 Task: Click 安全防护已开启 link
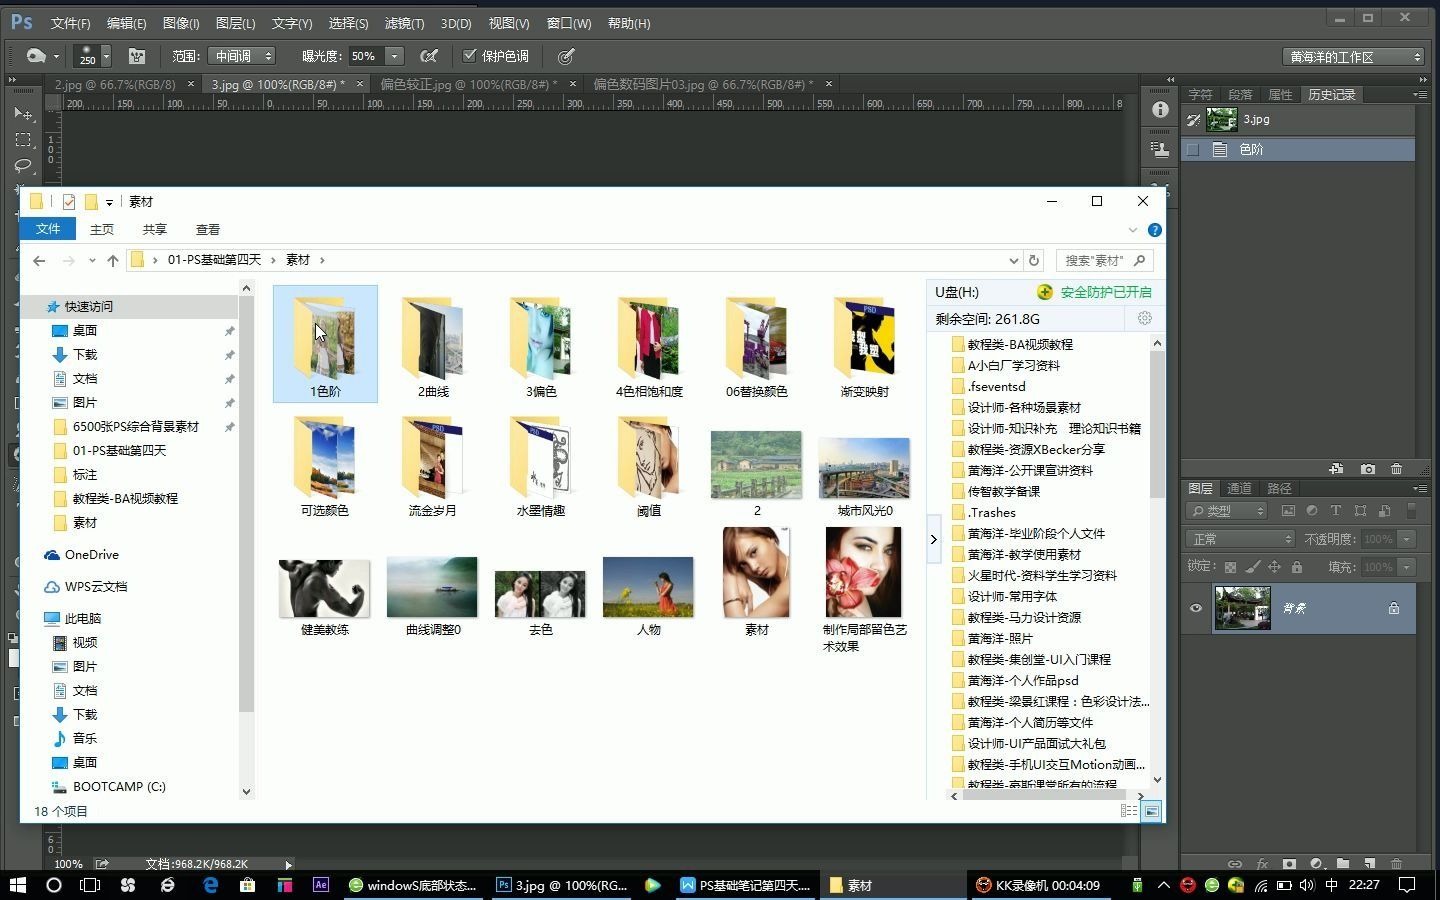1106,292
